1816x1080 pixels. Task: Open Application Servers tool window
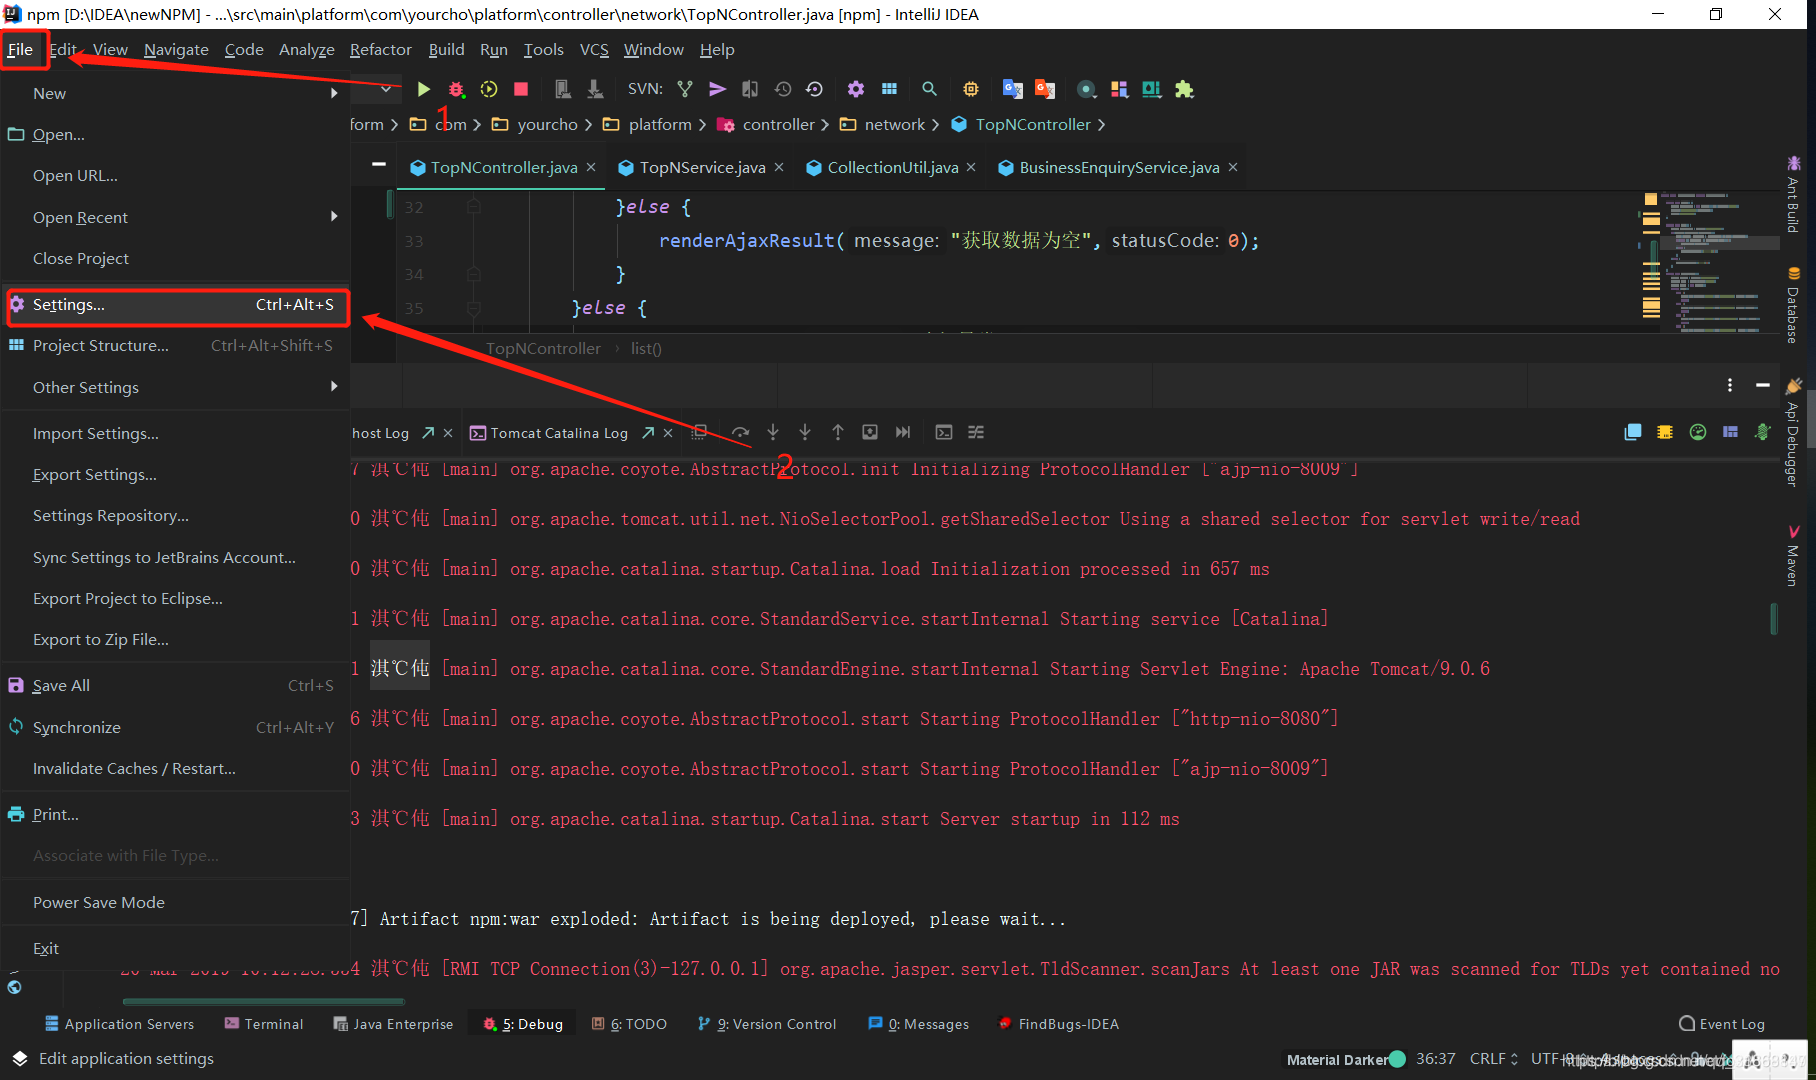coord(119,1024)
